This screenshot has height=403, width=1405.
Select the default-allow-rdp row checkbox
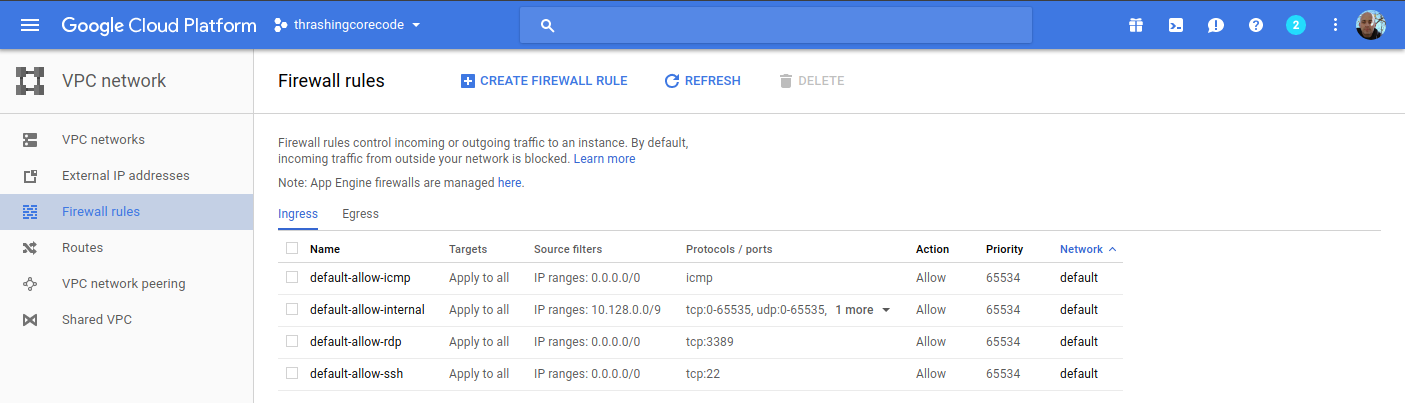(292, 341)
